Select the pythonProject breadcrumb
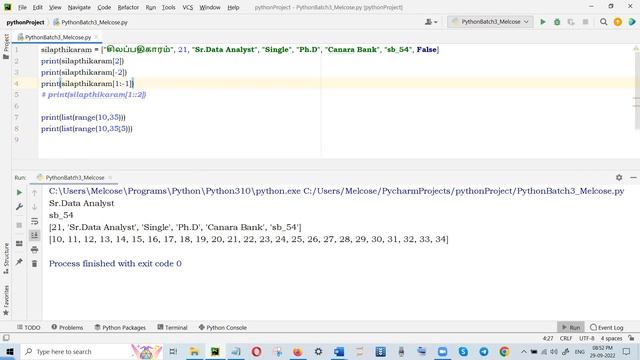The height and width of the screenshot is (360, 640). point(25,22)
